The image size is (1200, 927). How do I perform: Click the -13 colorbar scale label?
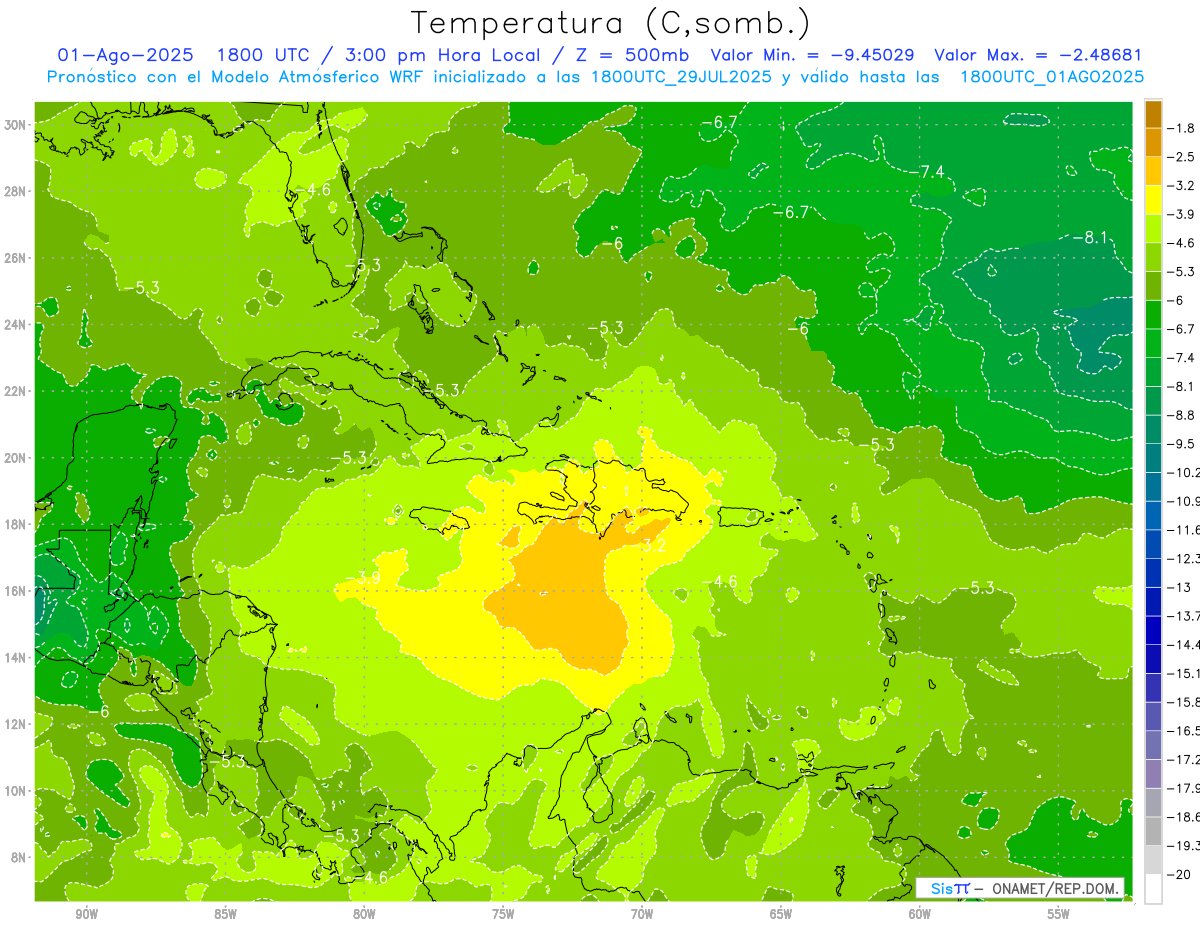pyautogui.click(x=1180, y=587)
